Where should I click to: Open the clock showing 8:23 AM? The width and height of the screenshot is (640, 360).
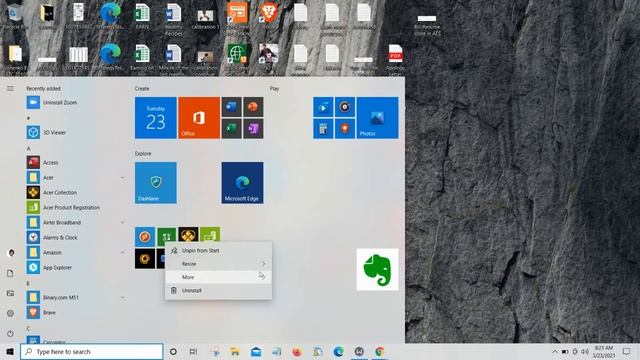604,351
